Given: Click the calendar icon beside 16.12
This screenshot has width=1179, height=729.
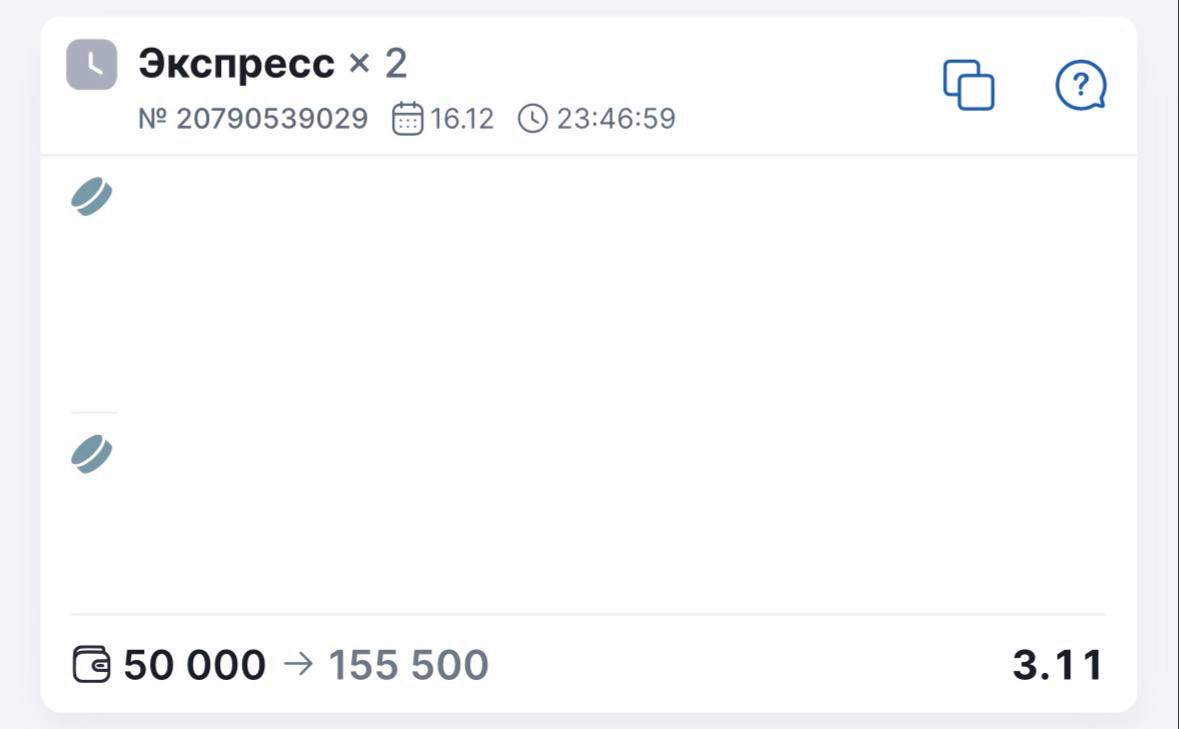Looking at the screenshot, I should click(407, 119).
